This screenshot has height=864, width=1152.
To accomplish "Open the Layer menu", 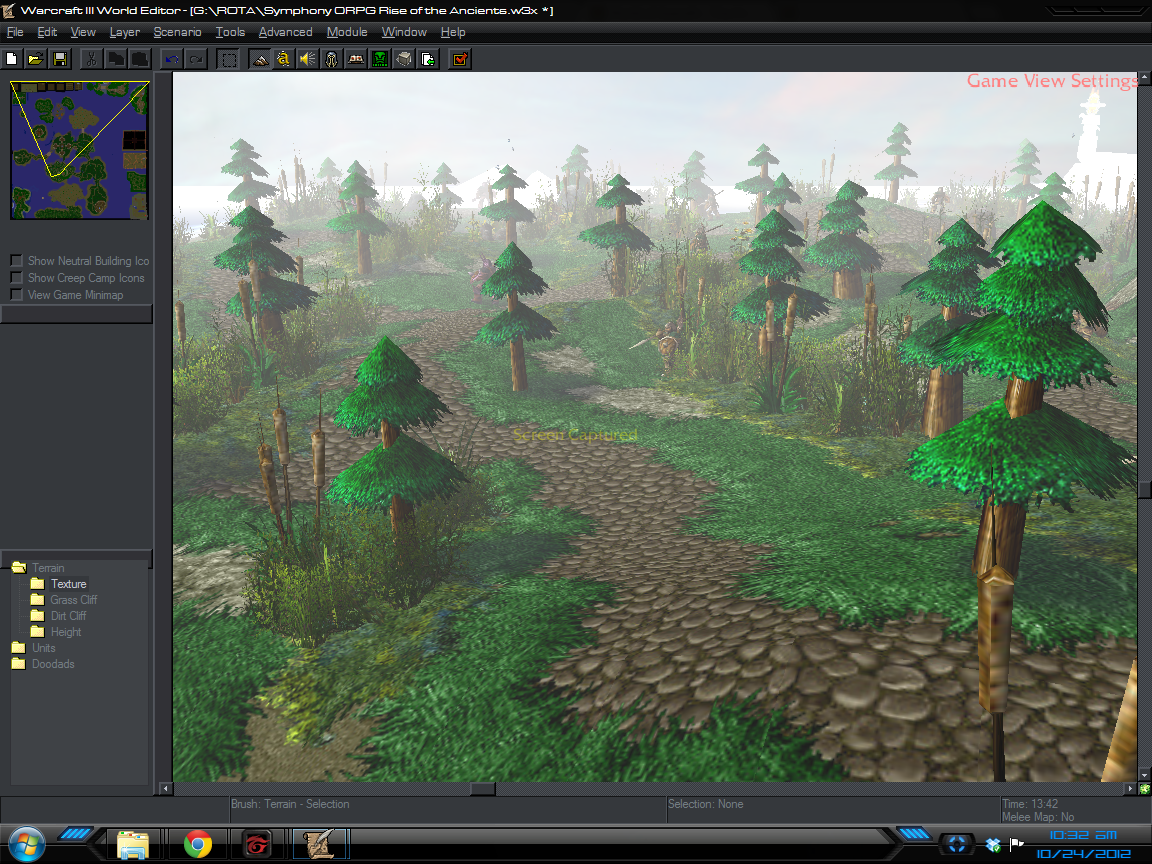I will (x=124, y=32).
